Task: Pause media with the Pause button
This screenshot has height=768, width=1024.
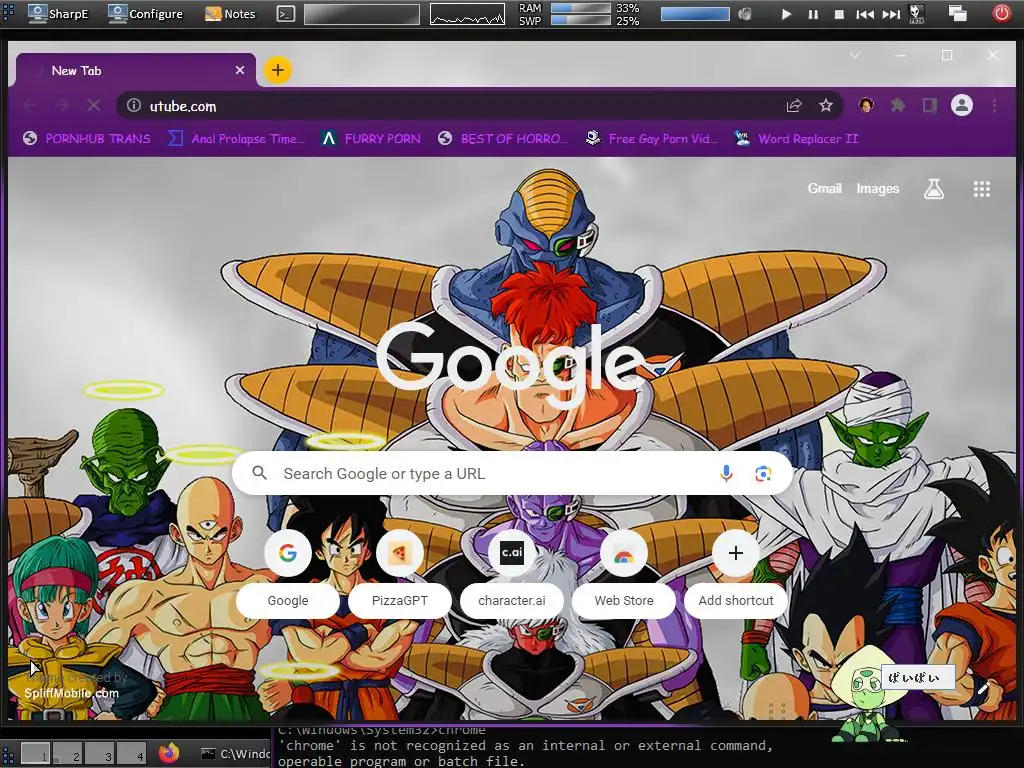Action: [813, 14]
